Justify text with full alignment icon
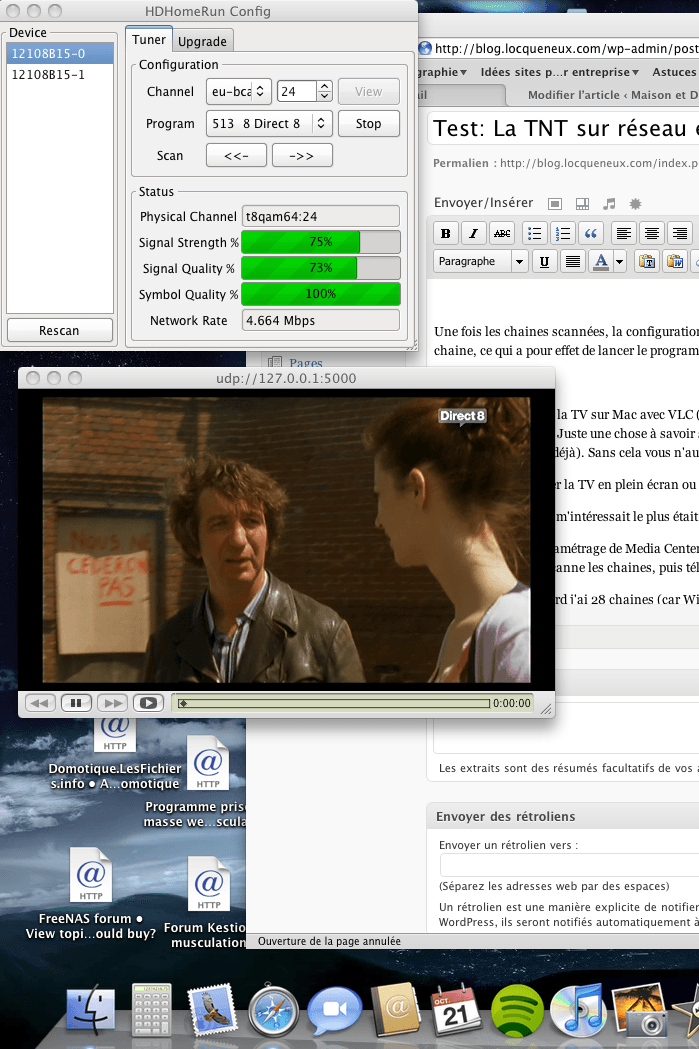Image resolution: width=699 pixels, height=1049 pixels. click(573, 262)
